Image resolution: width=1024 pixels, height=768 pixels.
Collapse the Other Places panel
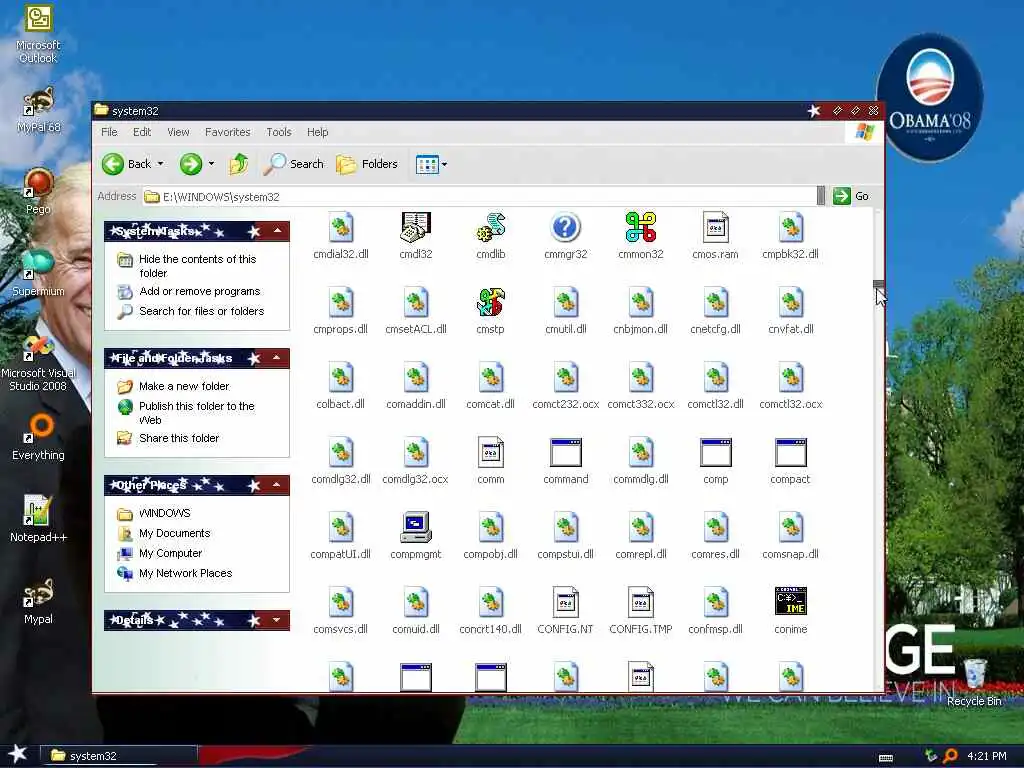coord(278,485)
